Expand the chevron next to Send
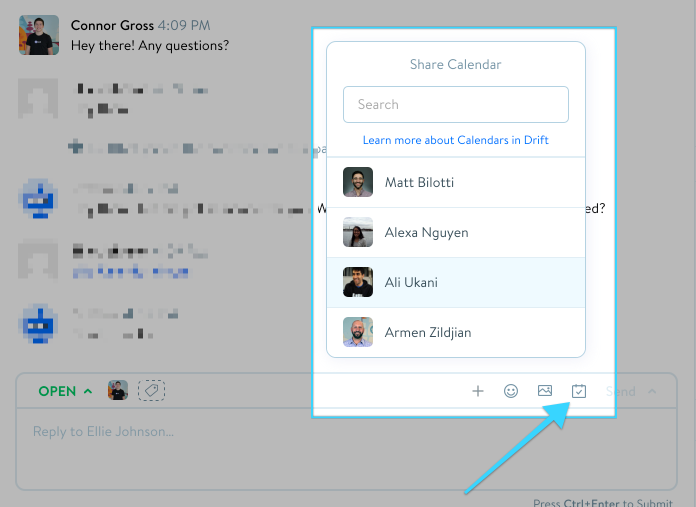 click(652, 391)
